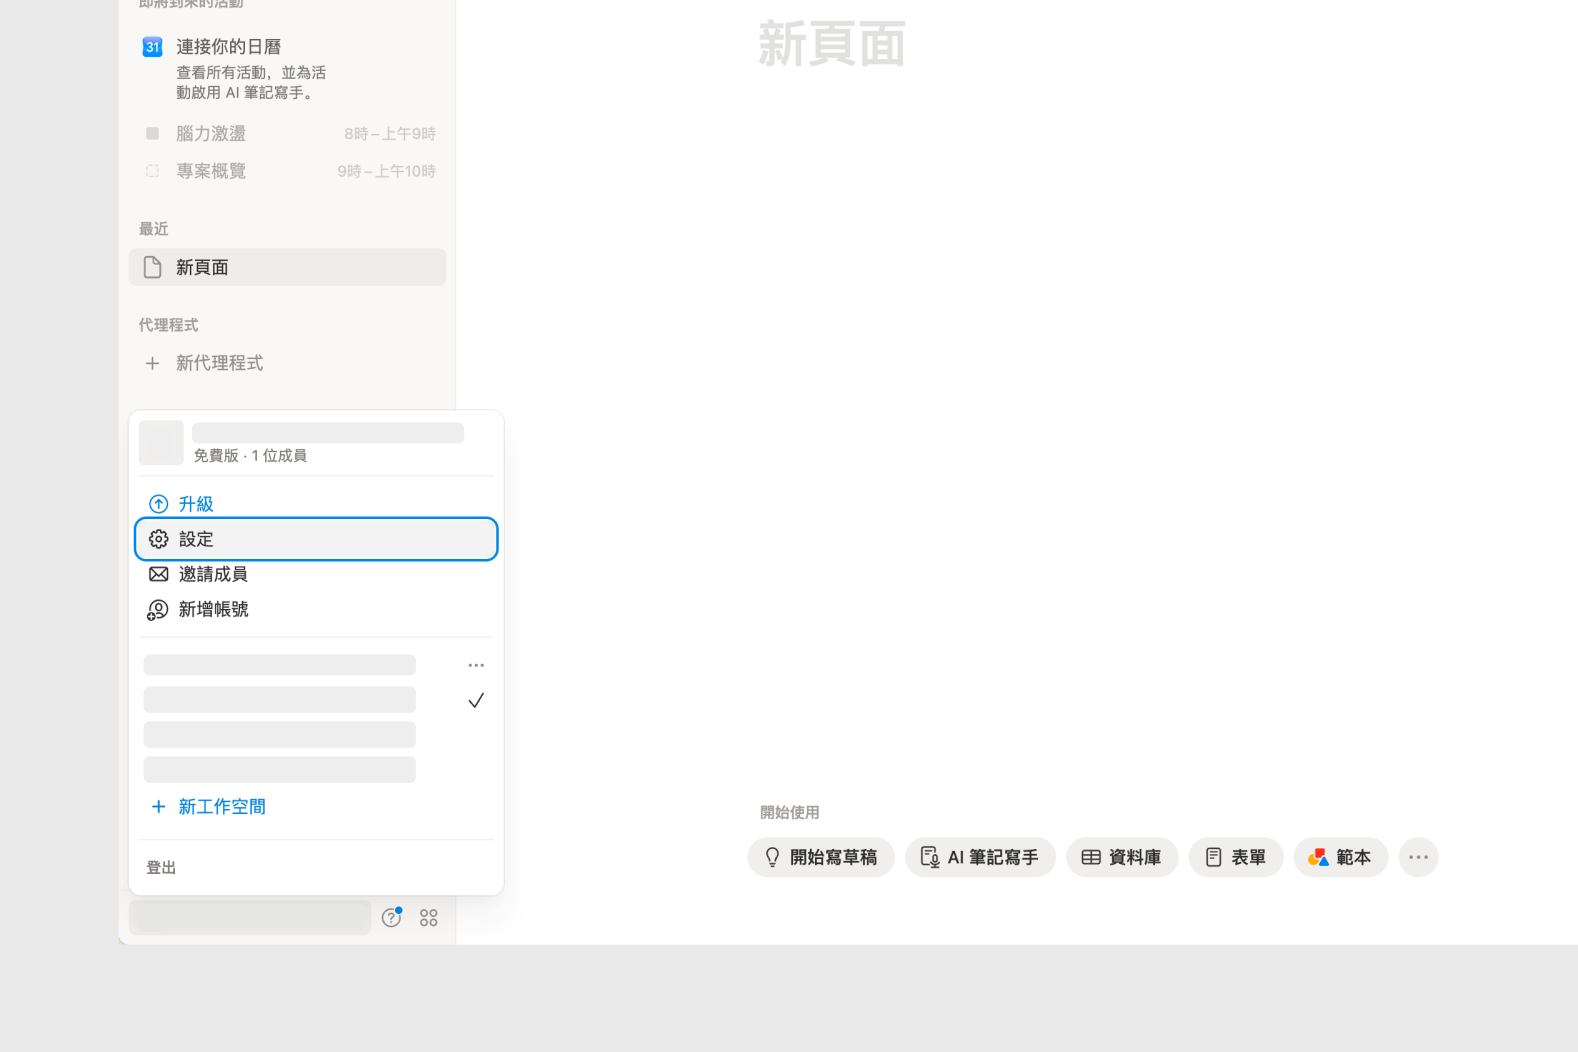Click 開始寫草稿 to start a draft
1578x1052 pixels.
click(821, 857)
